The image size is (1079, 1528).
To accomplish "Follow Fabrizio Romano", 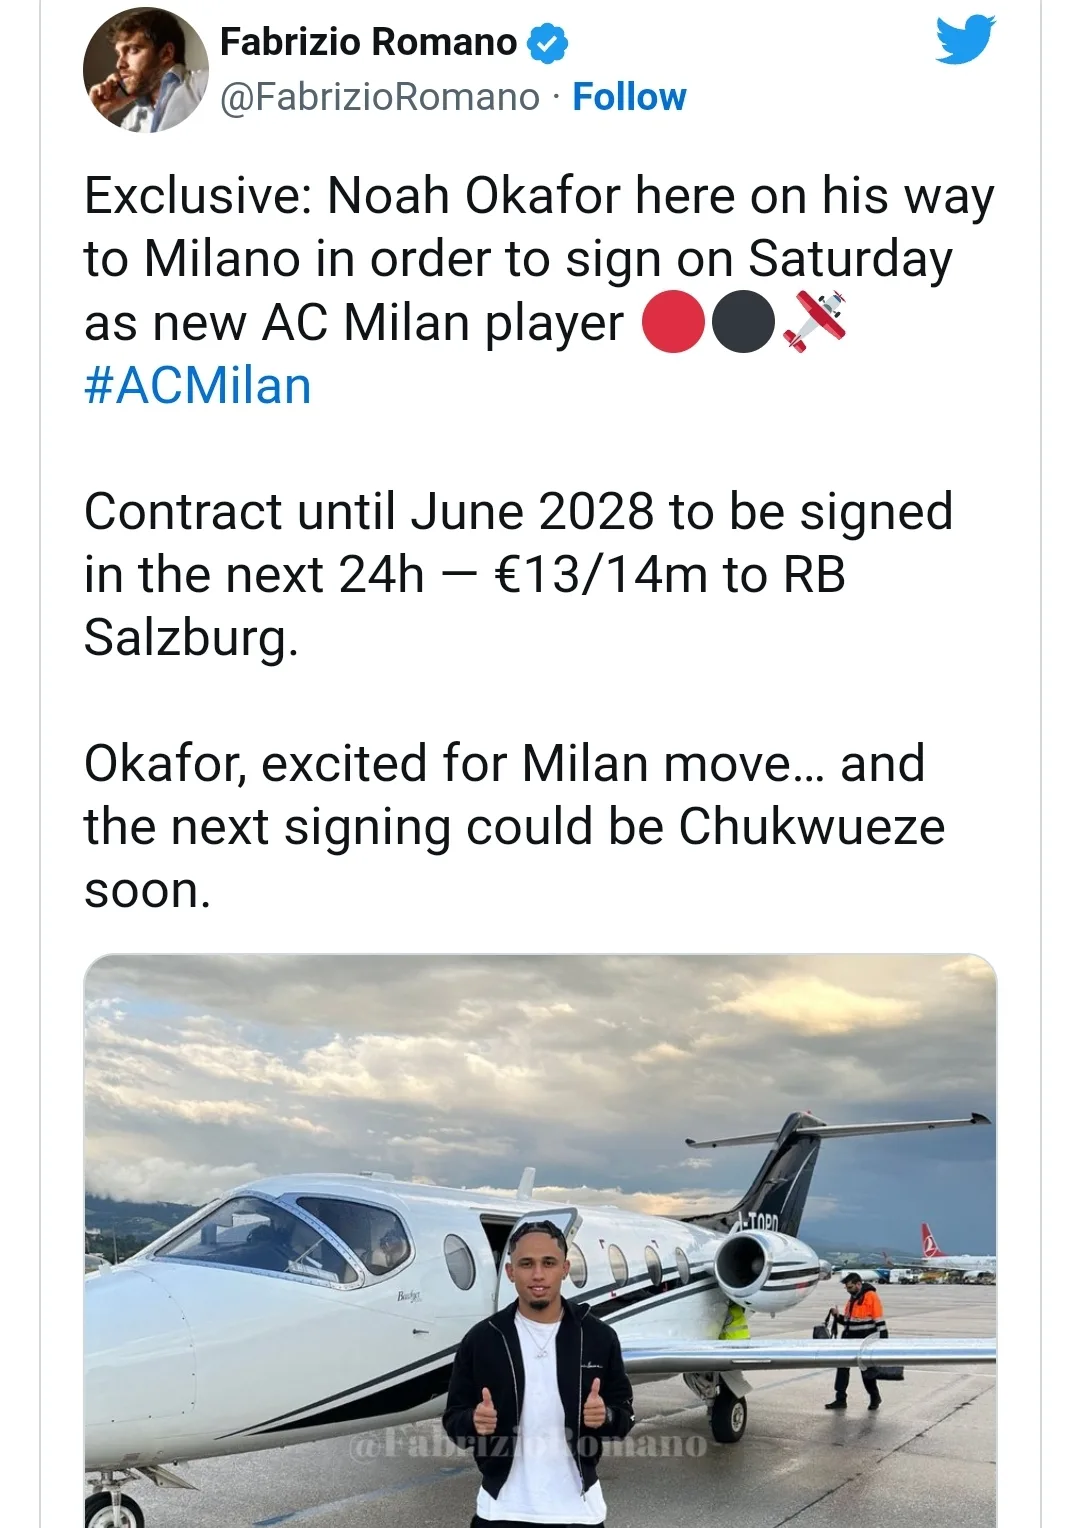I will 629,97.
